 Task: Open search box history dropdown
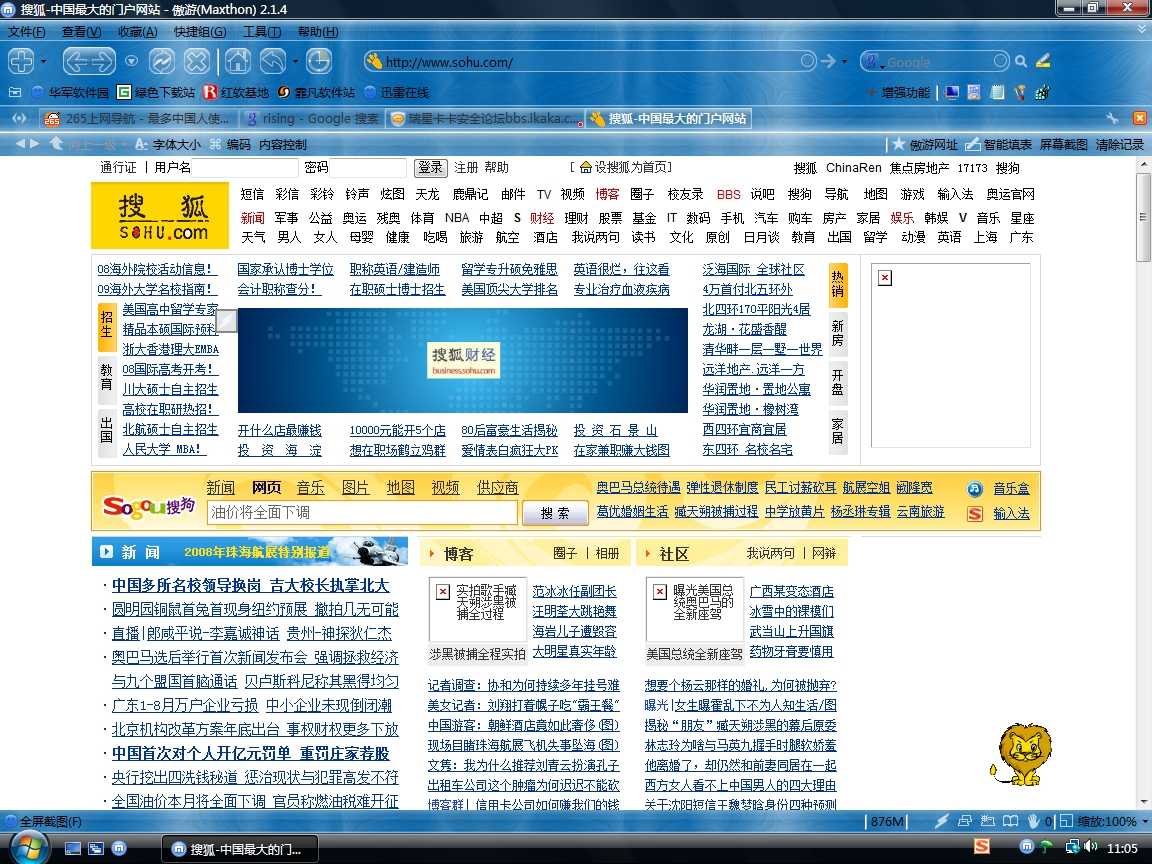(1001, 62)
